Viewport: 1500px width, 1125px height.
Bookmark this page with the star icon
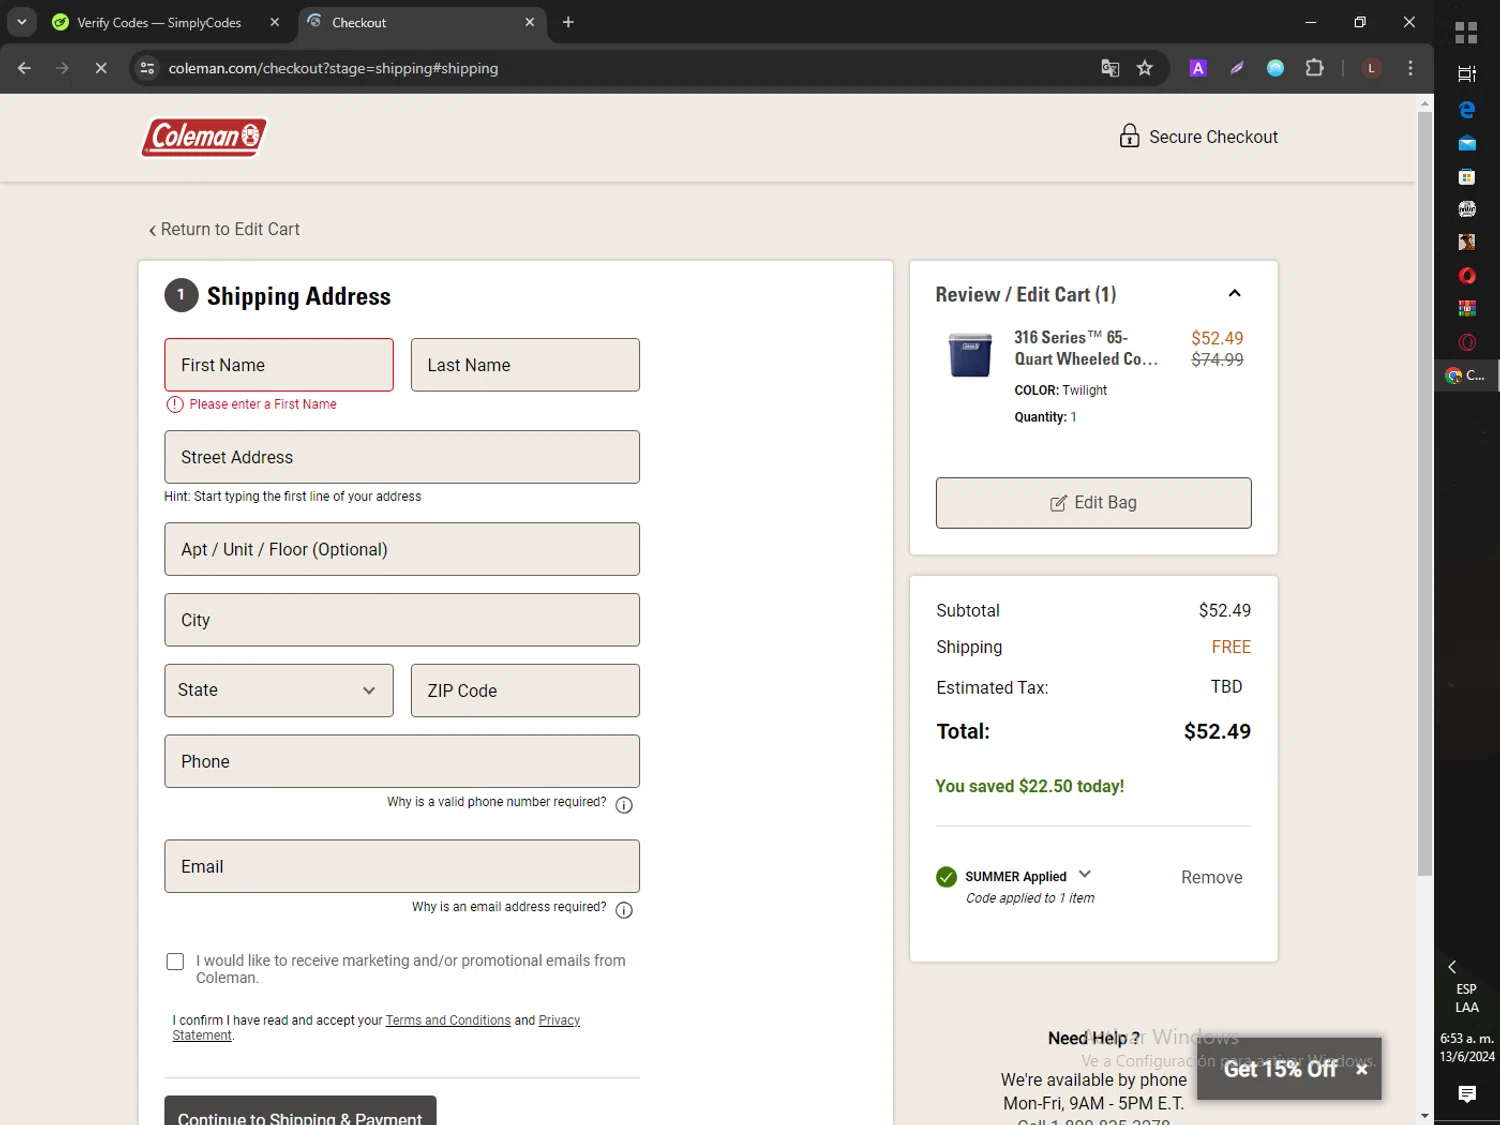tap(1145, 68)
